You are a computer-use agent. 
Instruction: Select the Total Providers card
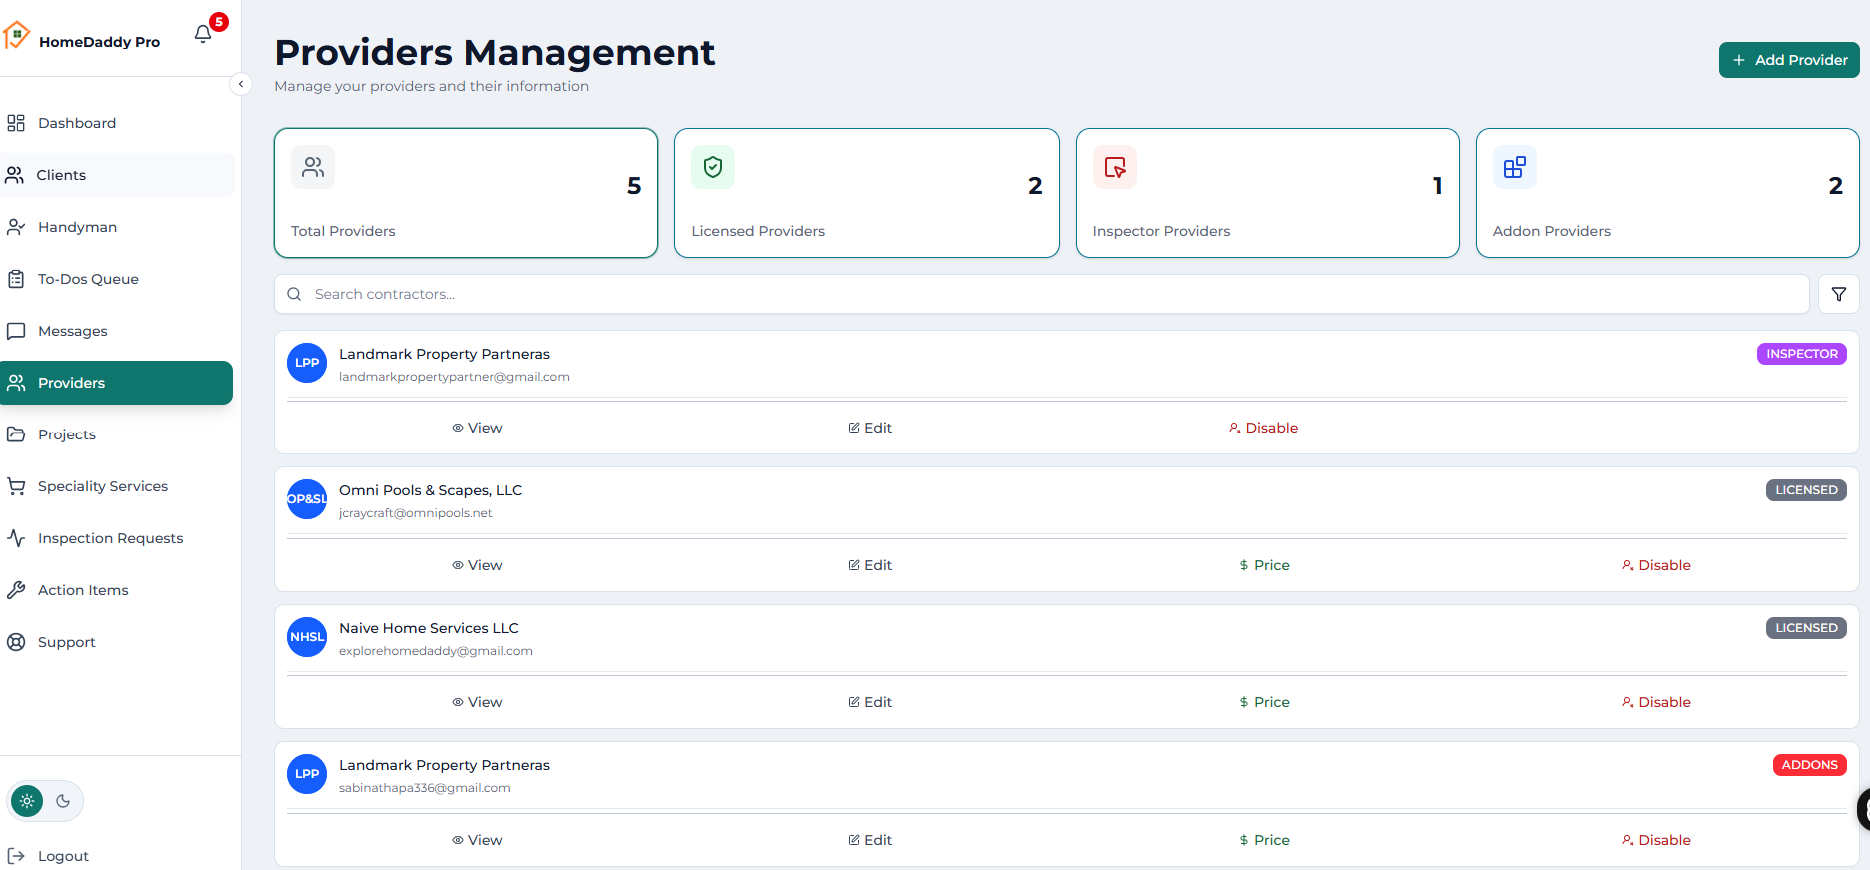coord(466,193)
